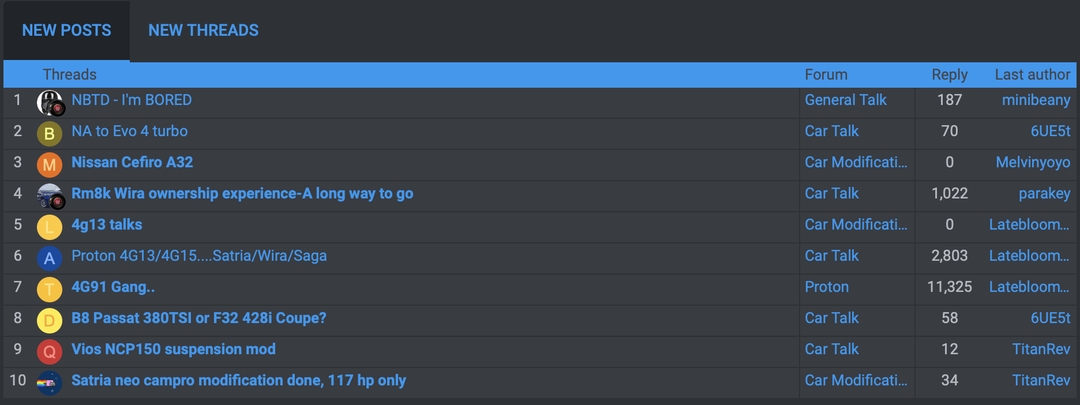Image resolution: width=1080 pixels, height=405 pixels.
Task: Open Melvinyoyo's last author profile link
Action: 1033,162
